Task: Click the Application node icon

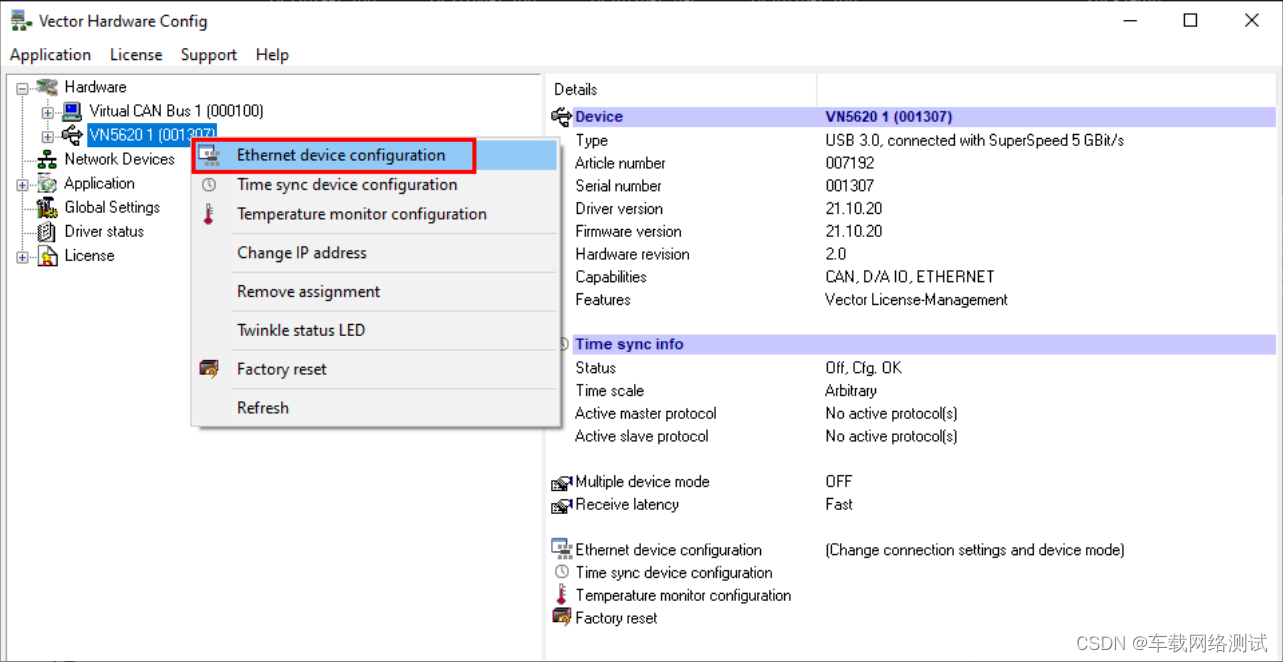Action: (47, 184)
